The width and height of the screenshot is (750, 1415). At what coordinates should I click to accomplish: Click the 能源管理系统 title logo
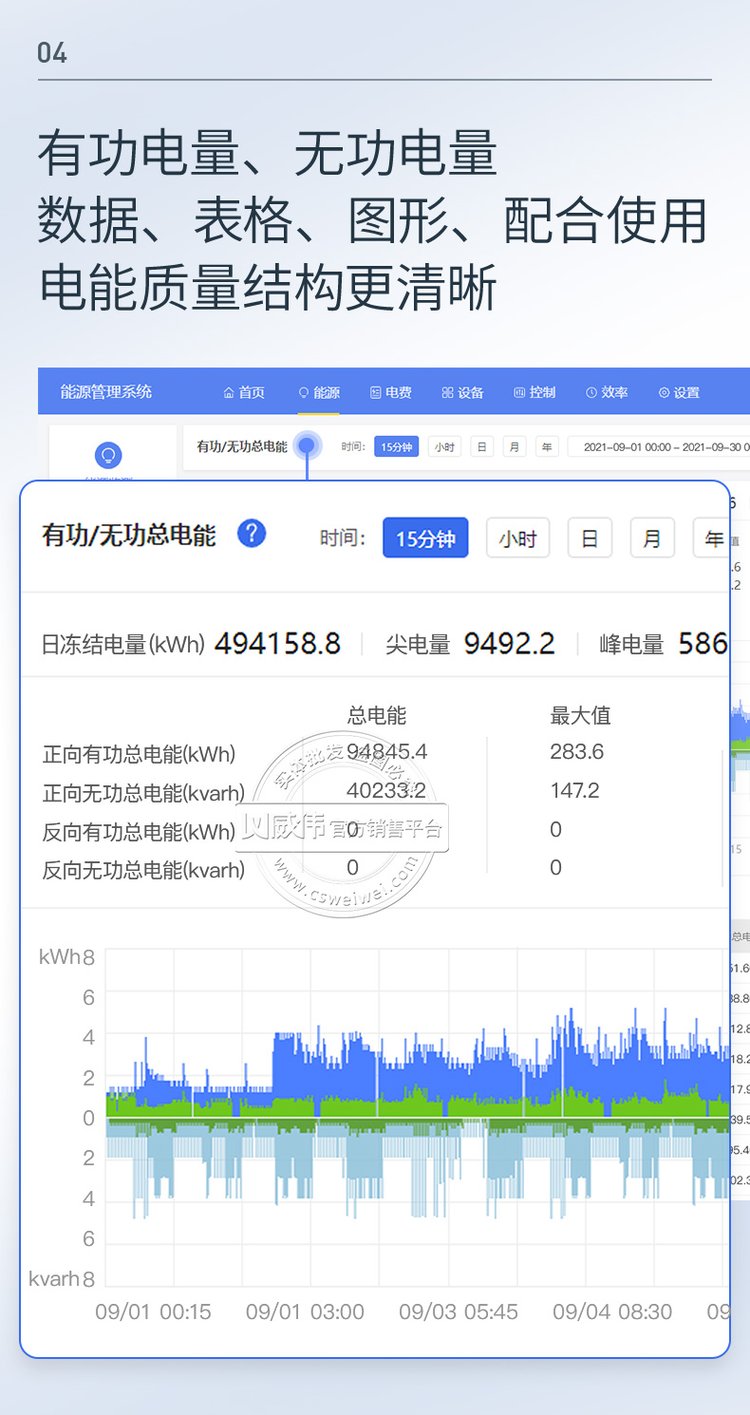[106, 392]
